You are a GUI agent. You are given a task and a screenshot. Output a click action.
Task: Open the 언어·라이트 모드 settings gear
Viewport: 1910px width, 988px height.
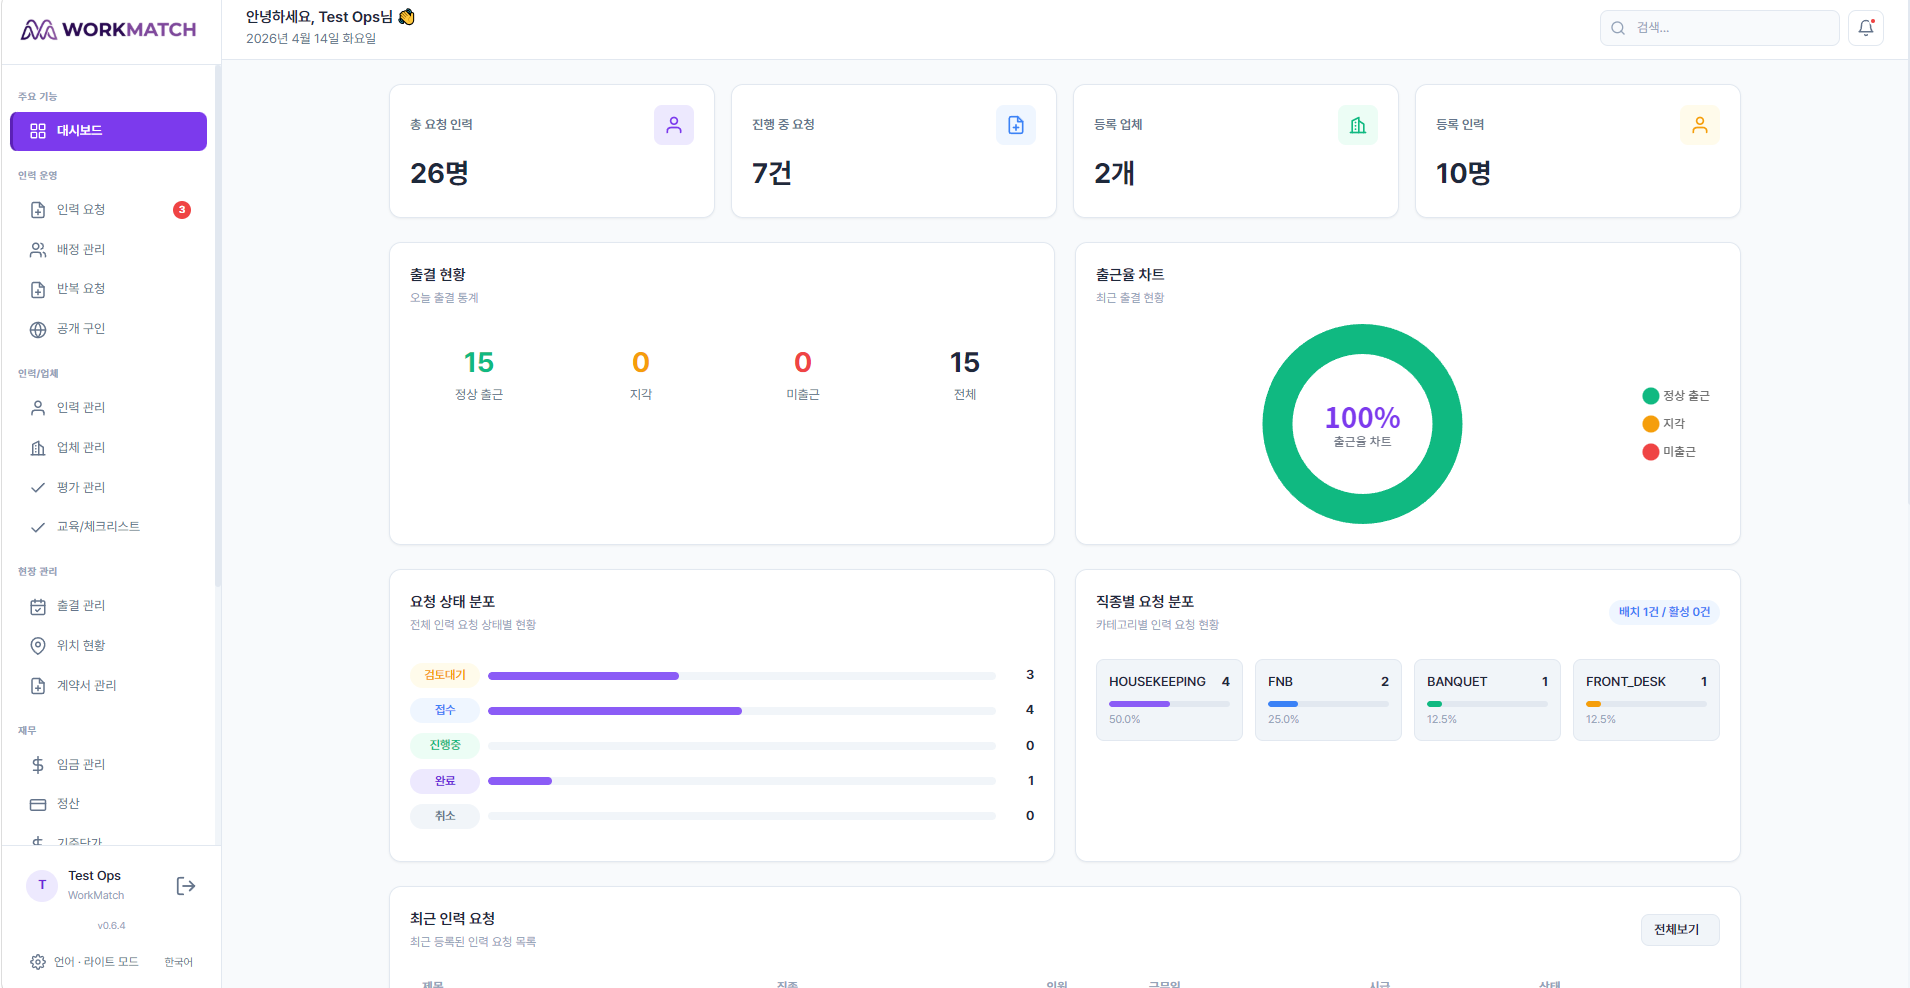point(37,961)
